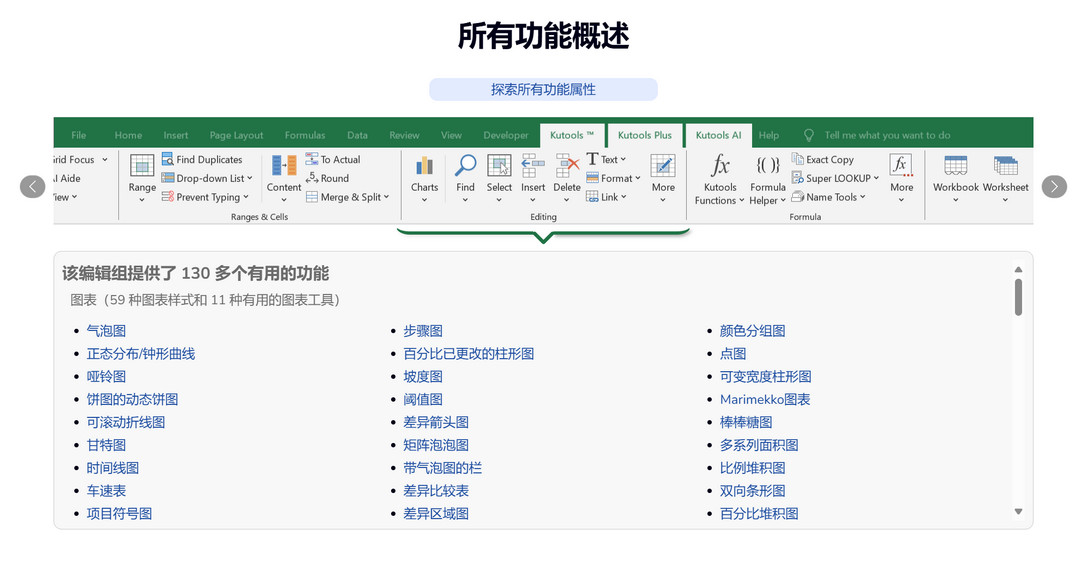Image resolution: width=1080 pixels, height=583 pixels.
Task: Open the Developer tab
Action: pyautogui.click(x=506, y=135)
